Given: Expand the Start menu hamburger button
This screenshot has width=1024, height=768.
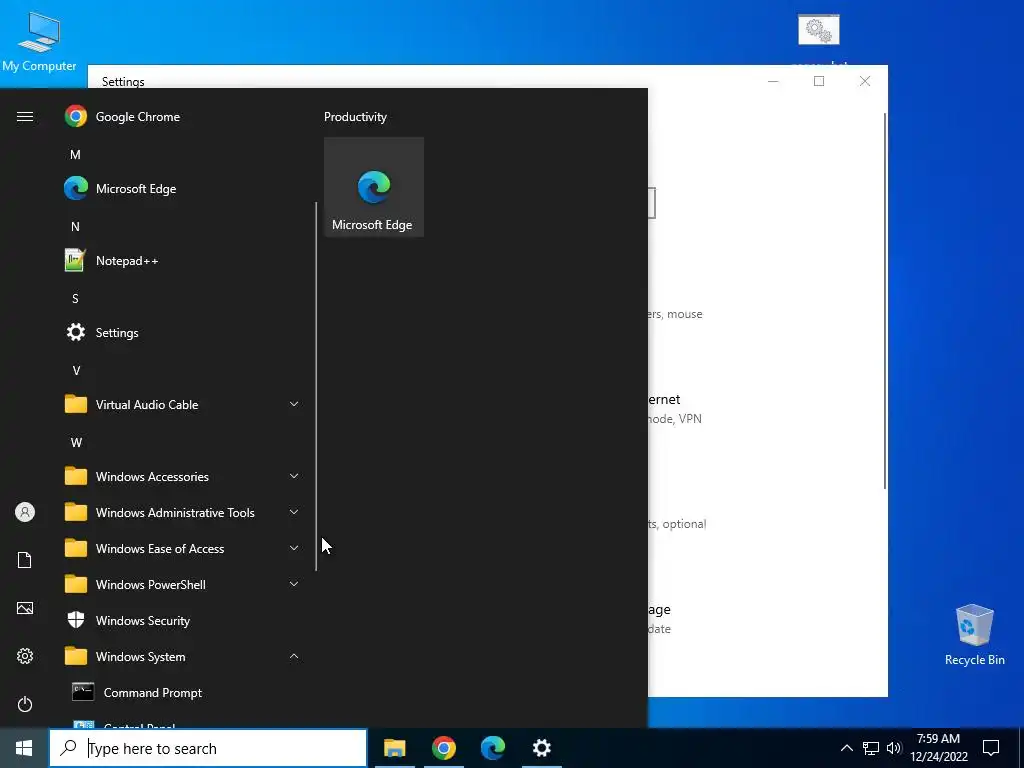Looking at the screenshot, I should pyautogui.click(x=25, y=117).
